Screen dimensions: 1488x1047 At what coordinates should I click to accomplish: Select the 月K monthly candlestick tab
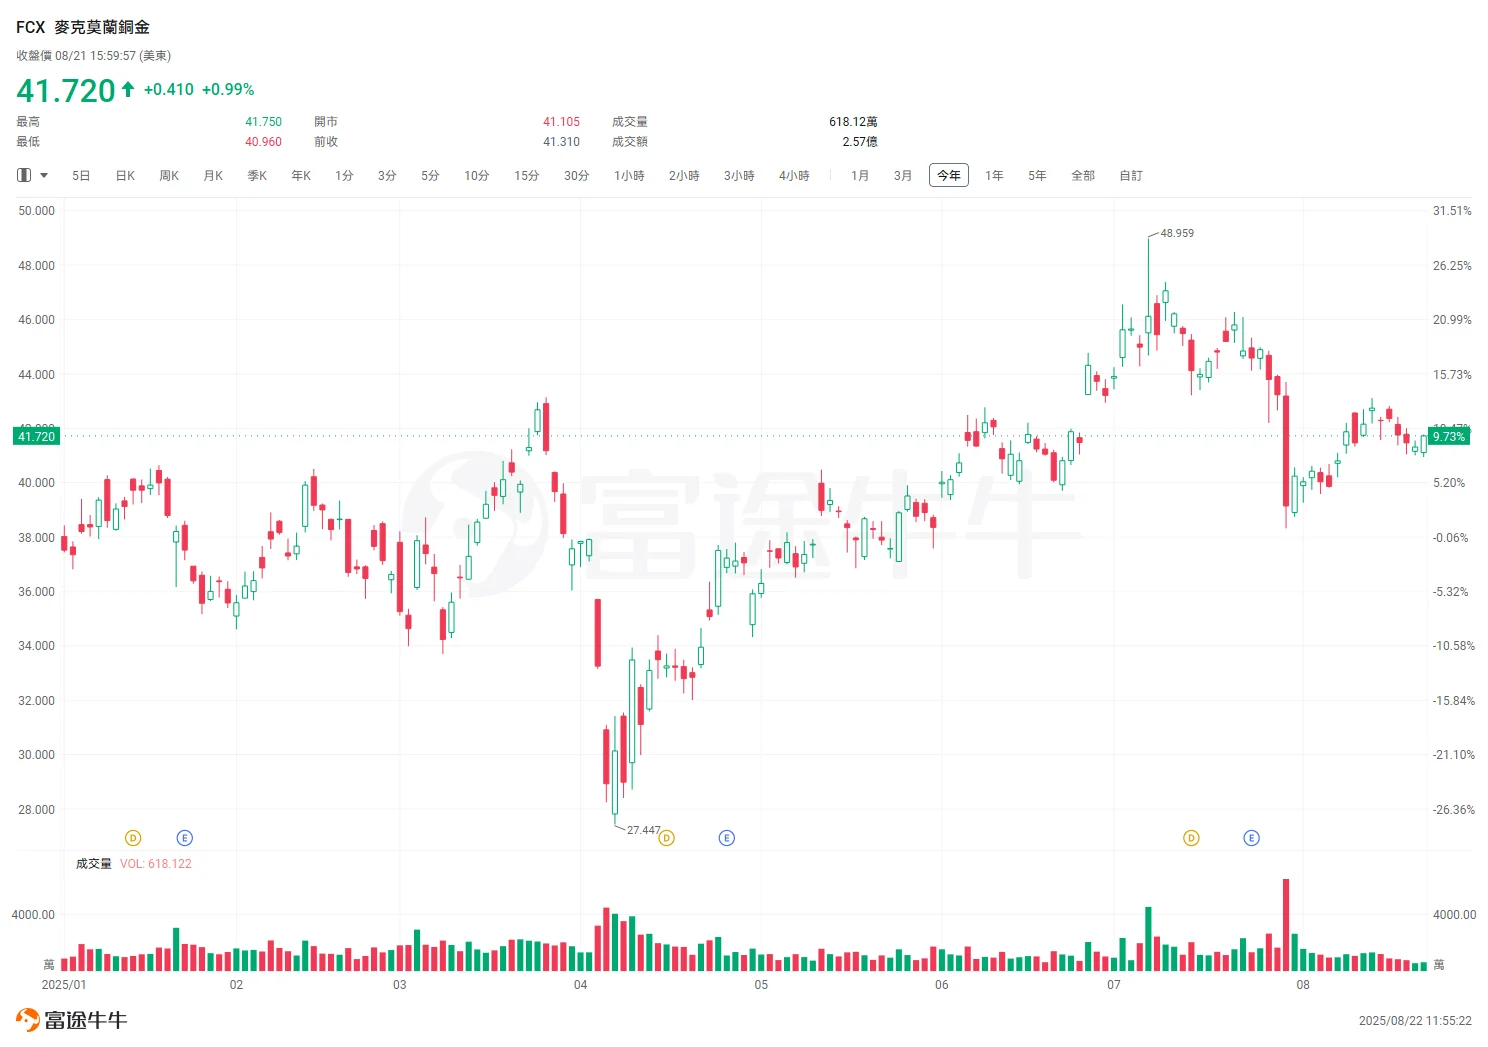tap(213, 175)
